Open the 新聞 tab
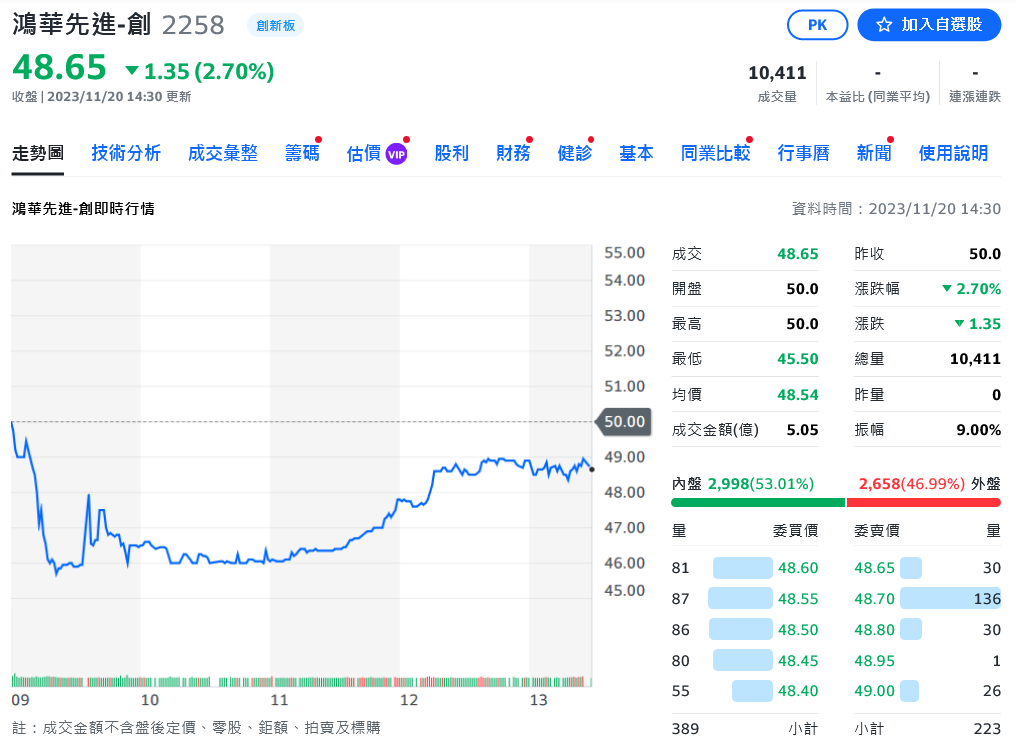Screen dimensions: 1016x740 pyautogui.click(x=873, y=153)
